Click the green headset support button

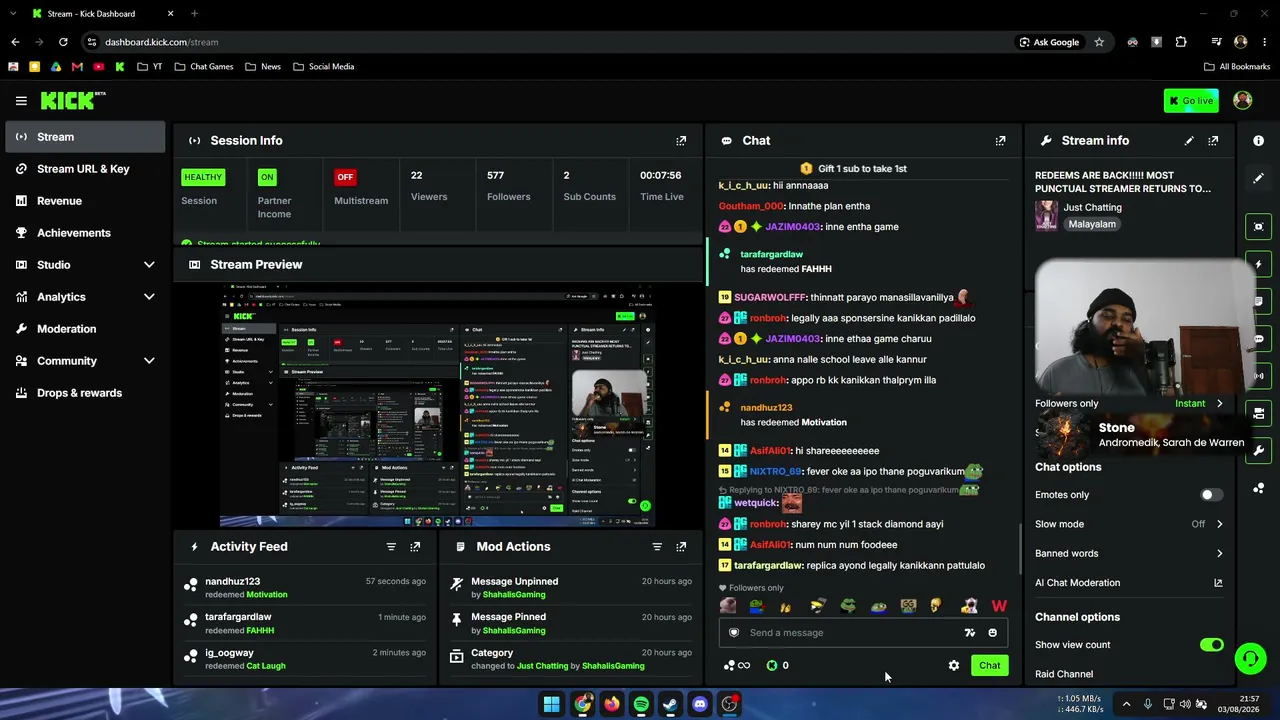(x=1250, y=658)
